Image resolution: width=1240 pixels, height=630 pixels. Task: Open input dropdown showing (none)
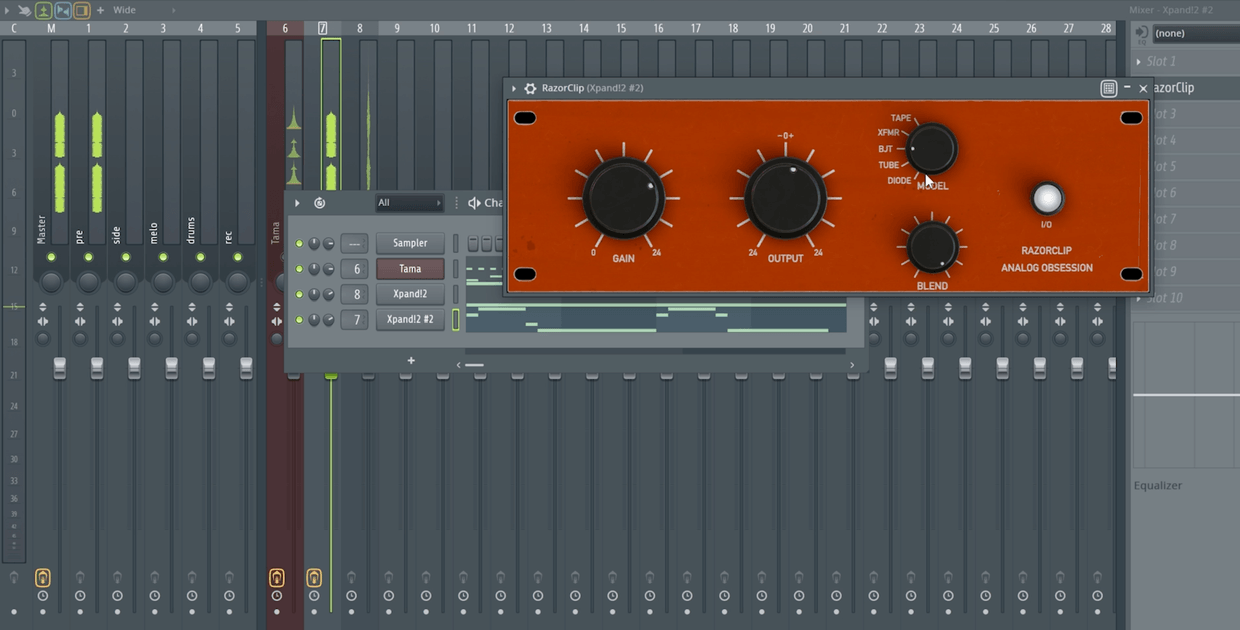[1195, 33]
